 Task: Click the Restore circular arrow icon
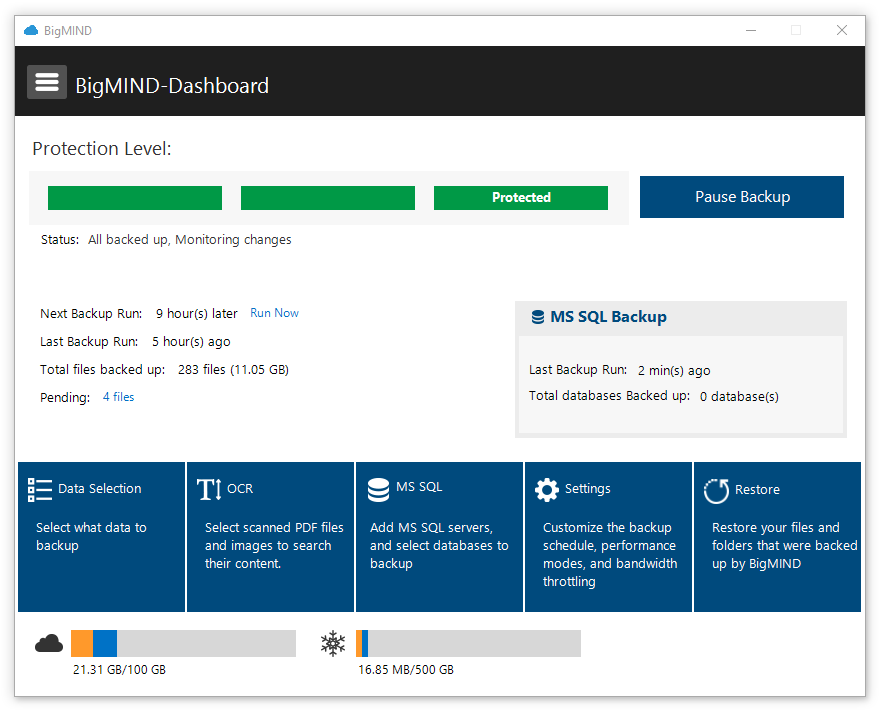[717, 491]
